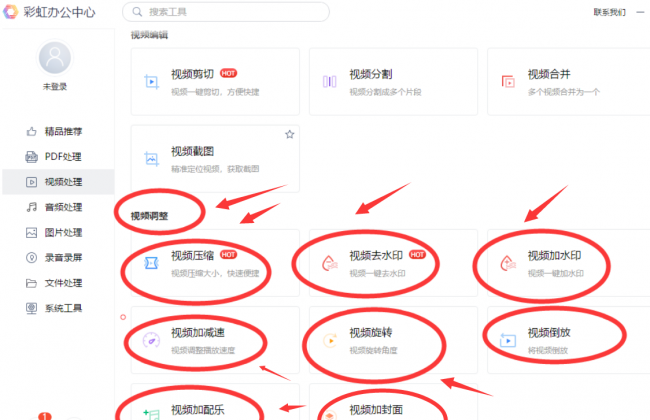Open the 联系我们 link

pyautogui.click(x=609, y=12)
